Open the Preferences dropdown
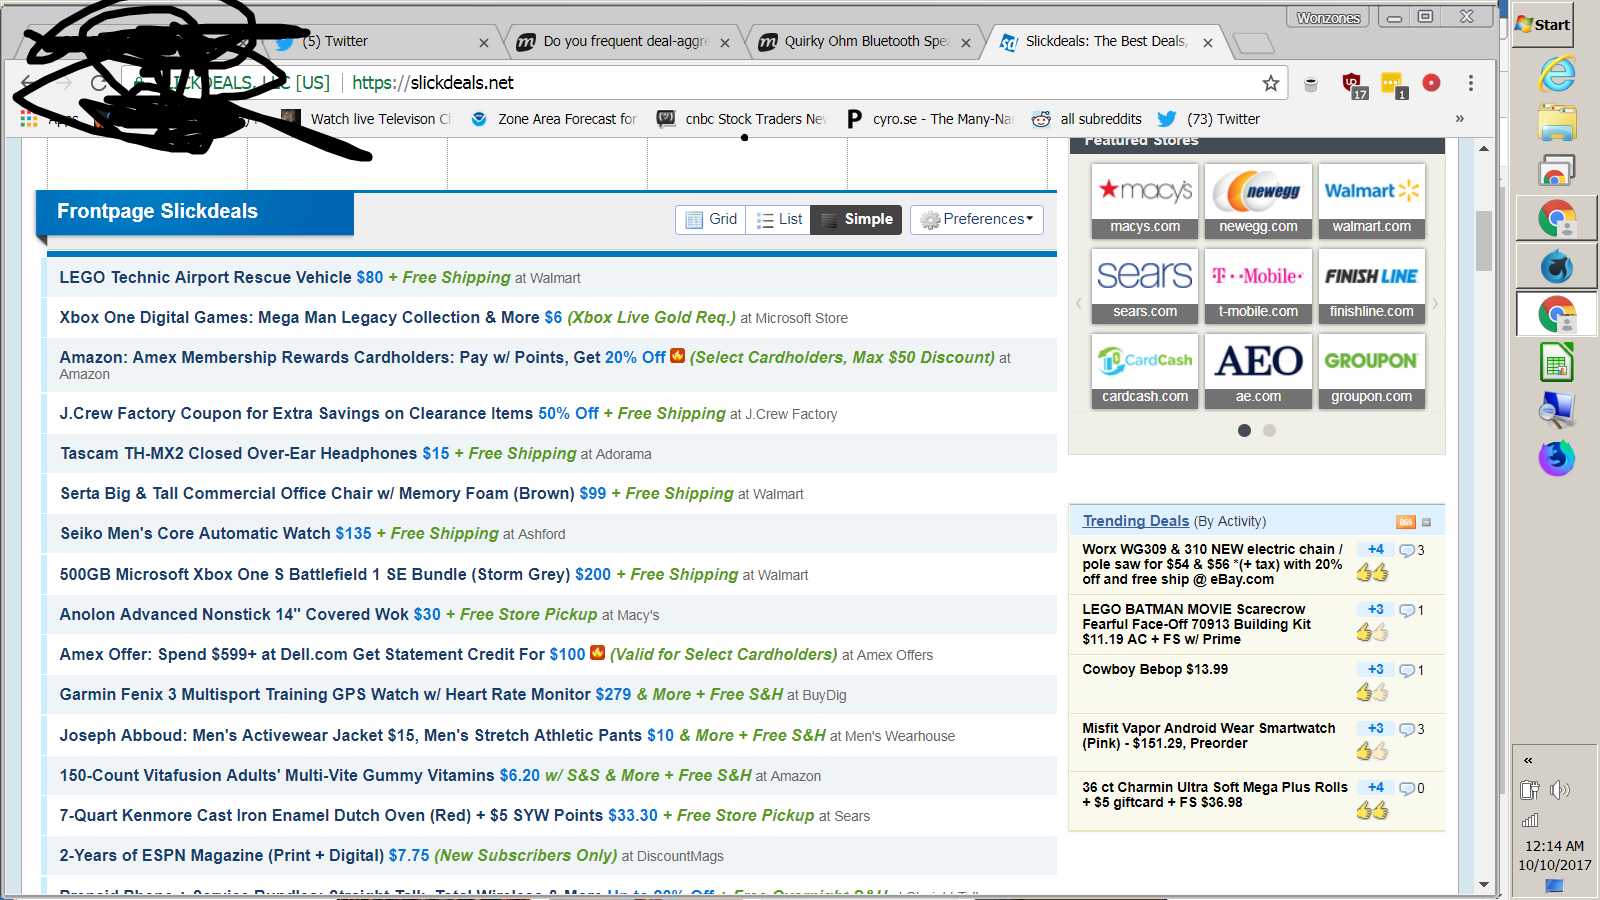The height and width of the screenshot is (900, 1600). point(976,220)
